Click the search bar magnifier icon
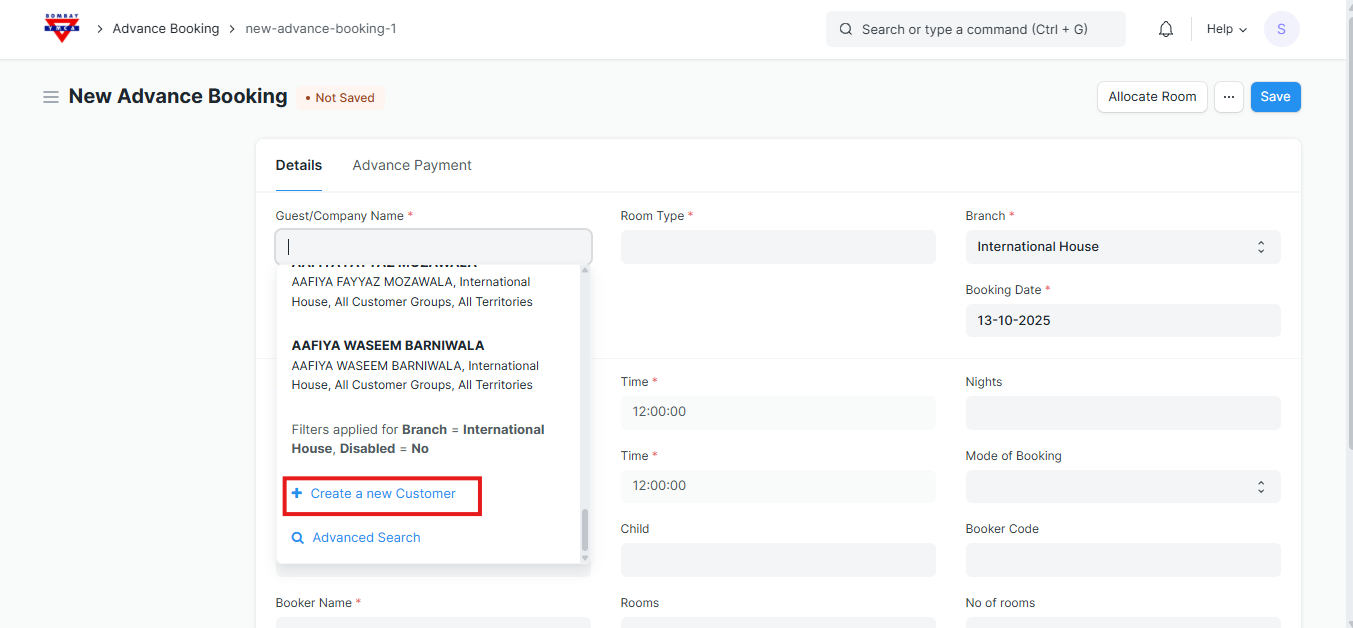This screenshot has width=1353, height=628. point(846,29)
